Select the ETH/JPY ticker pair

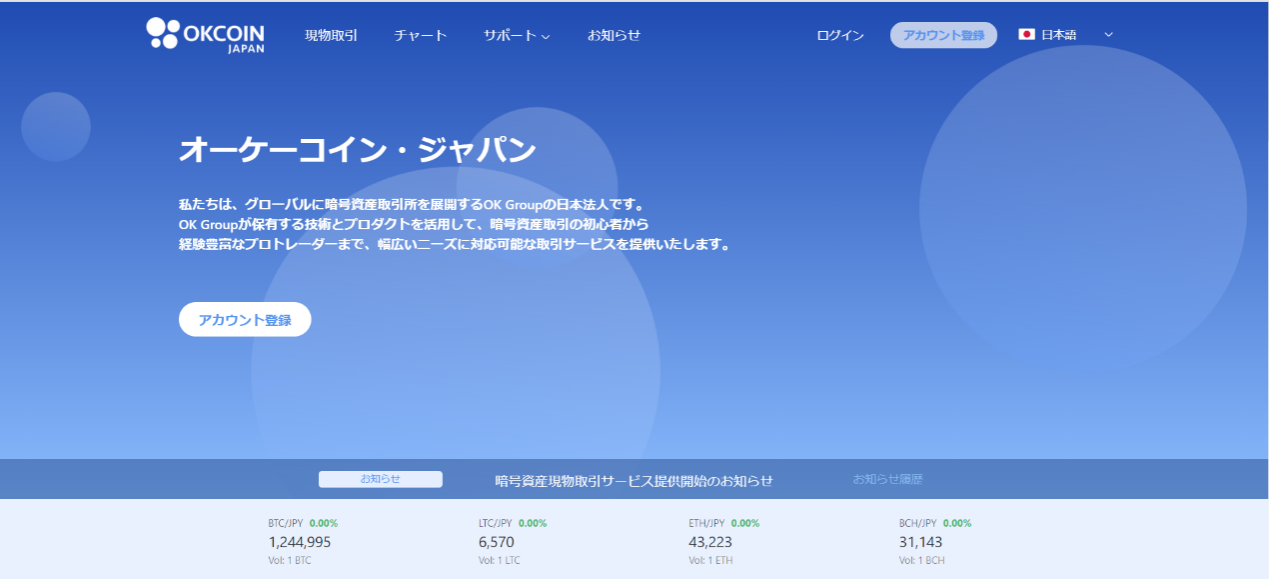[706, 523]
